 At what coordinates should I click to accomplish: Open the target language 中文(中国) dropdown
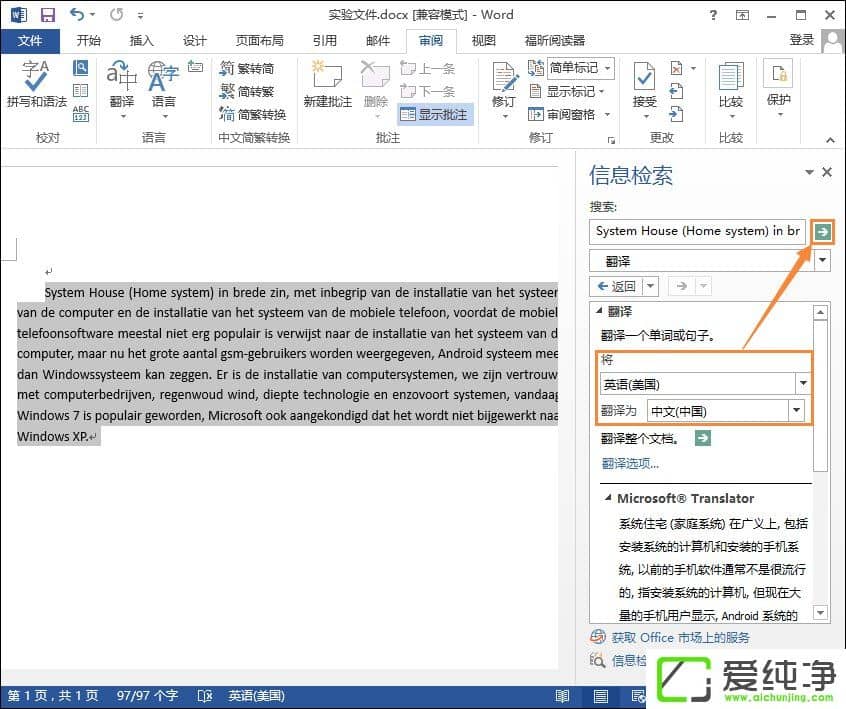click(x=796, y=411)
